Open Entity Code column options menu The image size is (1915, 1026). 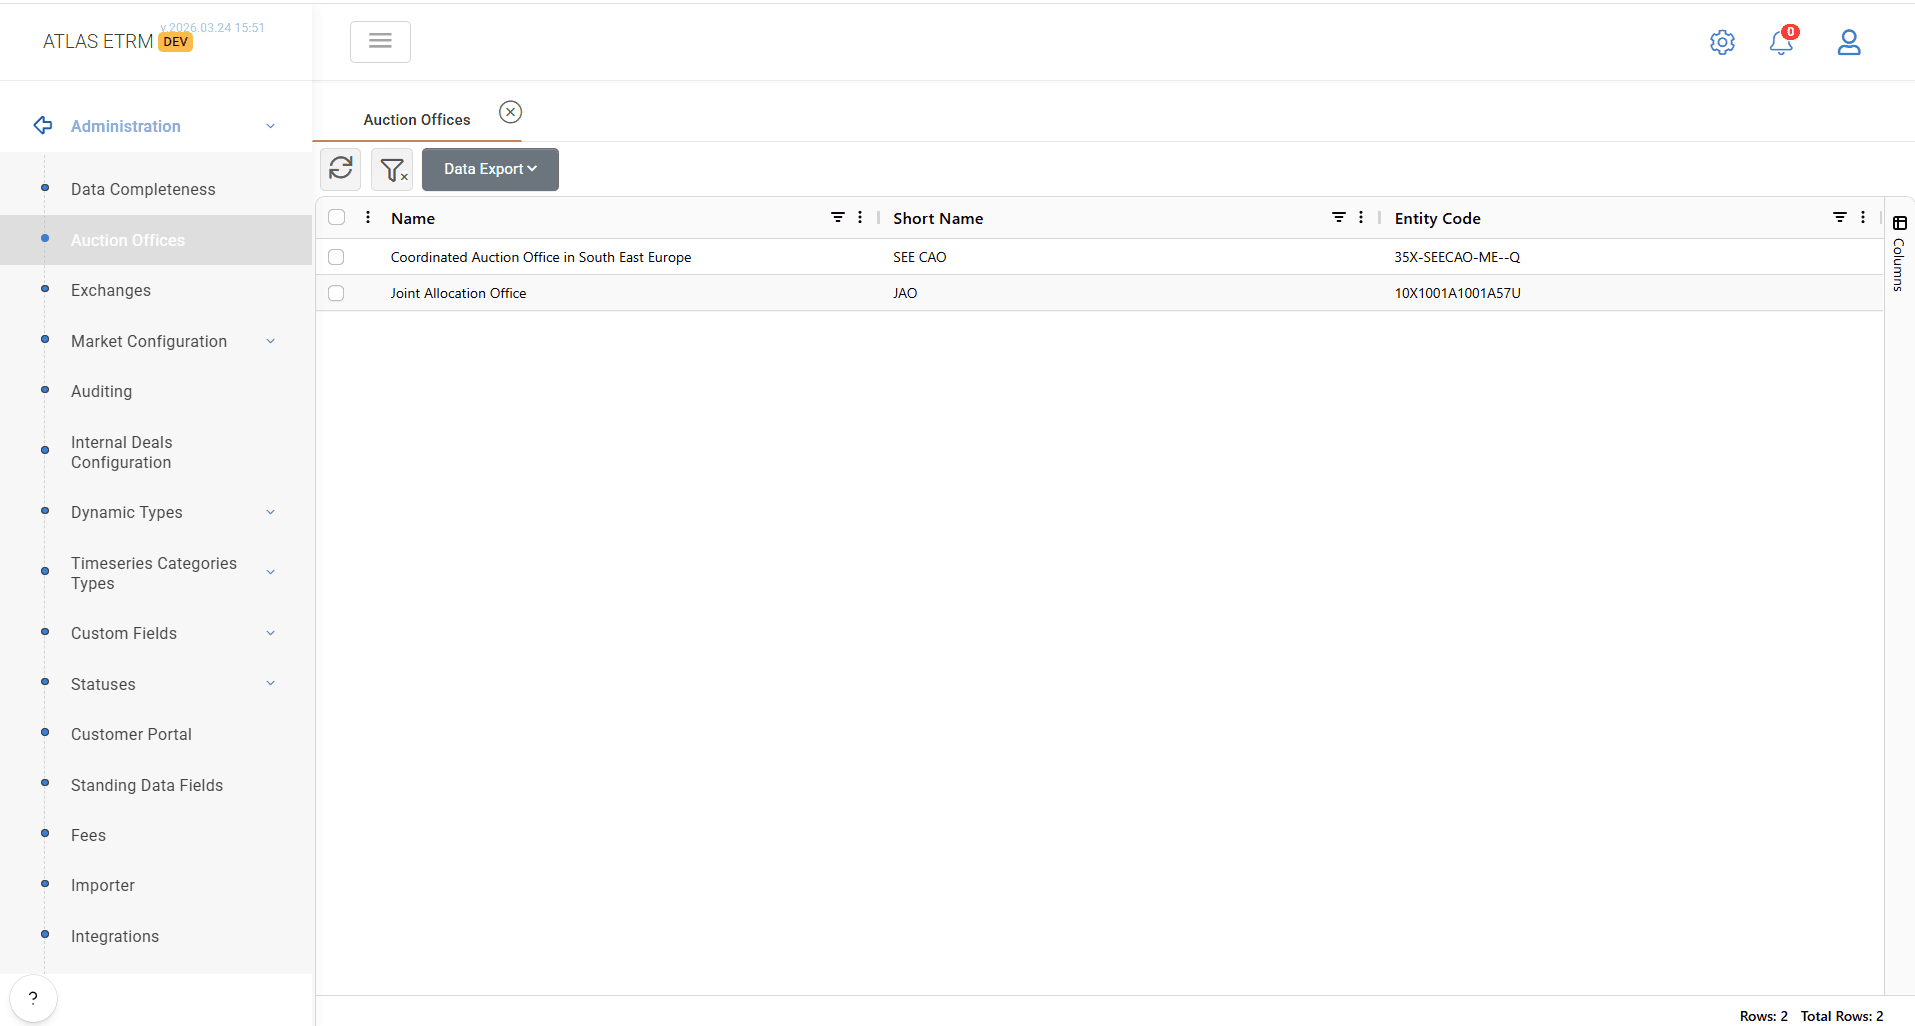click(1863, 217)
